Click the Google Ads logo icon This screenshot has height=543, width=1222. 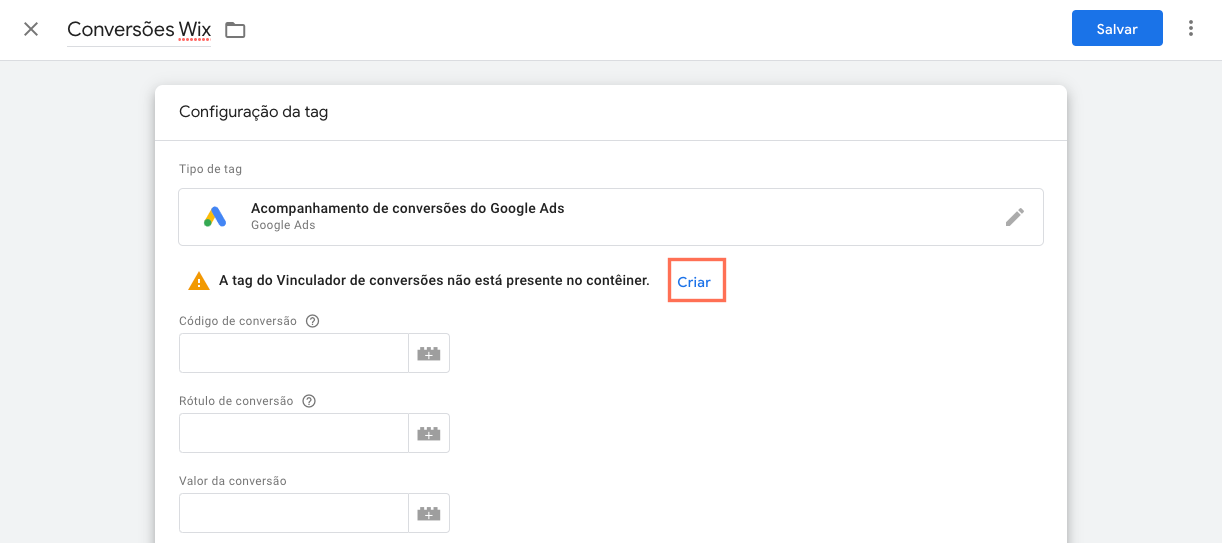(x=215, y=217)
